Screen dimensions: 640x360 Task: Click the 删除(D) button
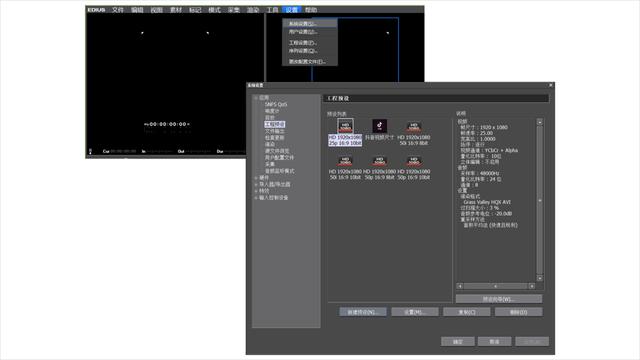tap(518, 312)
